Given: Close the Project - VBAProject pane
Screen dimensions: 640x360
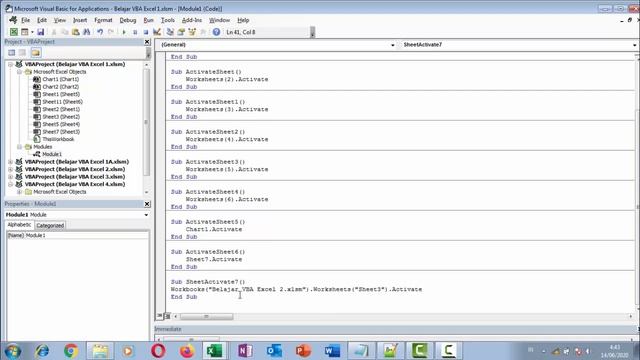Looking at the screenshot, I should [x=147, y=42].
